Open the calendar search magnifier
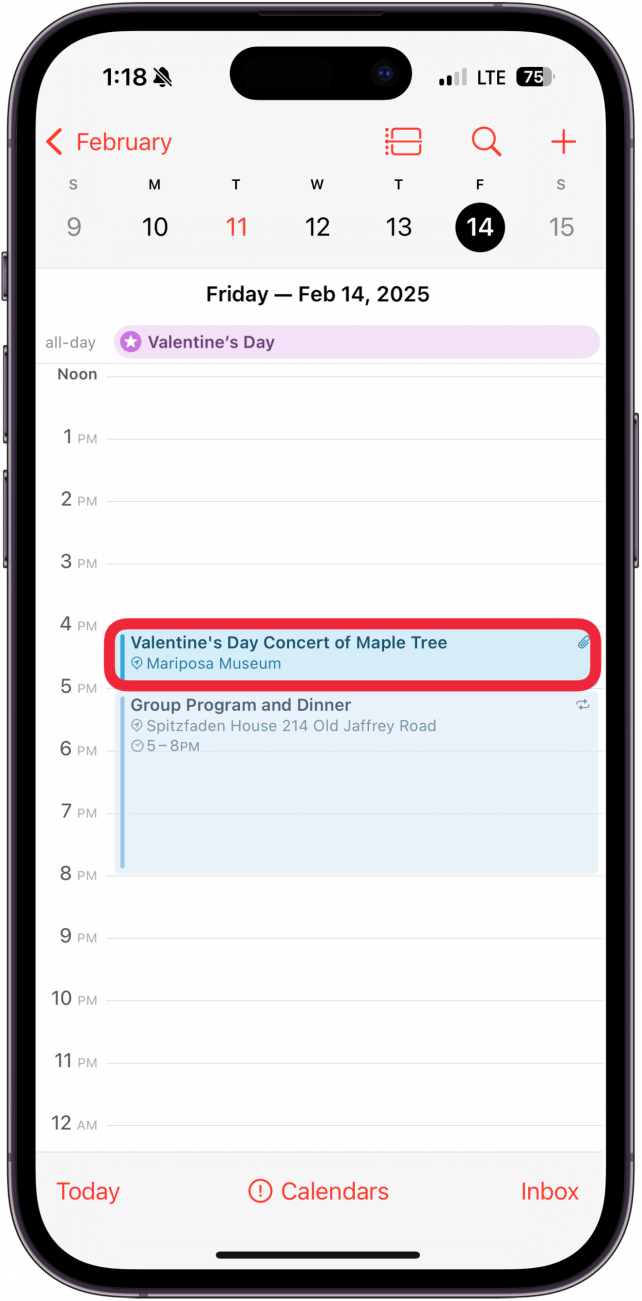The height and width of the screenshot is (1301, 642). click(486, 142)
